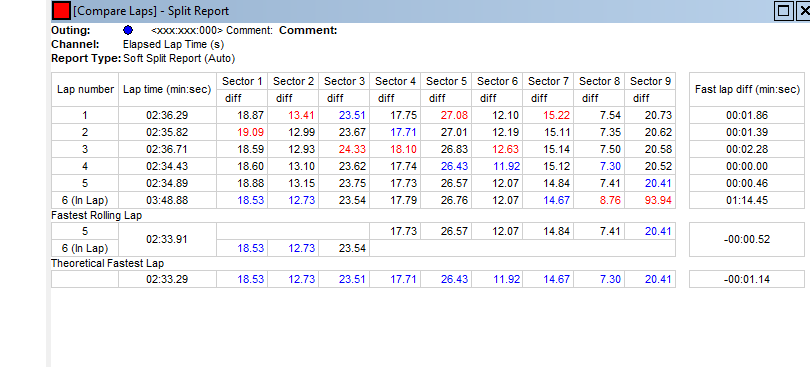
Task: Maximize the Split Report window
Action: (783, 11)
